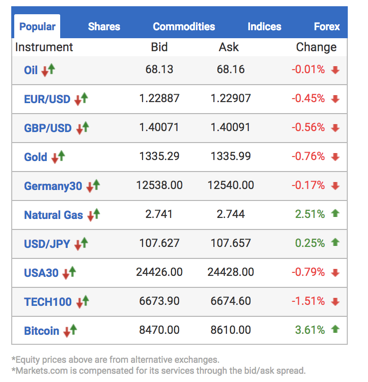Select the Indices tab
The height and width of the screenshot is (382, 368).
264,27
